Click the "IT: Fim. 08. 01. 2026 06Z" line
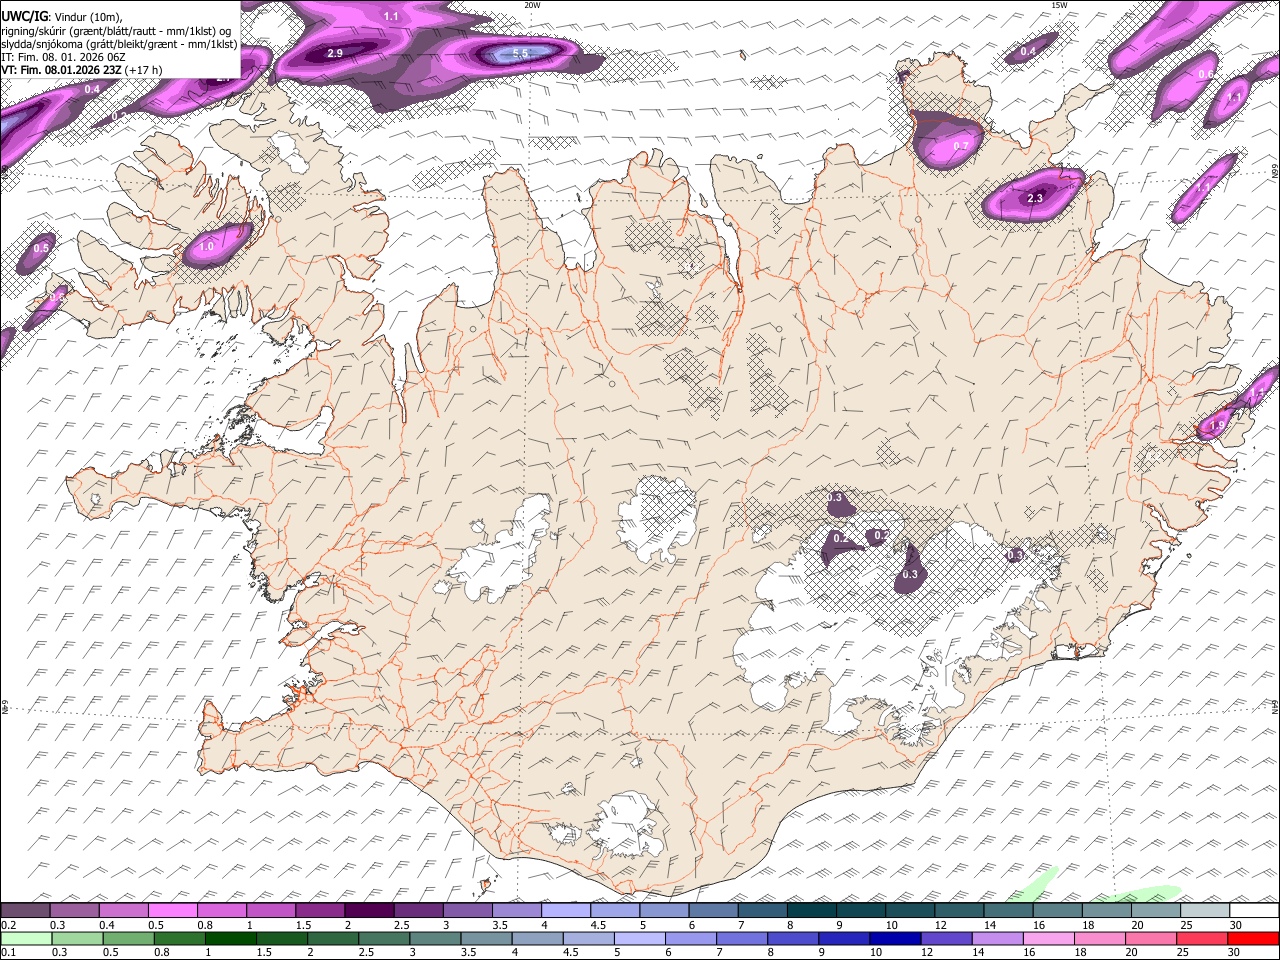This screenshot has width=1280, height=960. click(x=63, y=57)
